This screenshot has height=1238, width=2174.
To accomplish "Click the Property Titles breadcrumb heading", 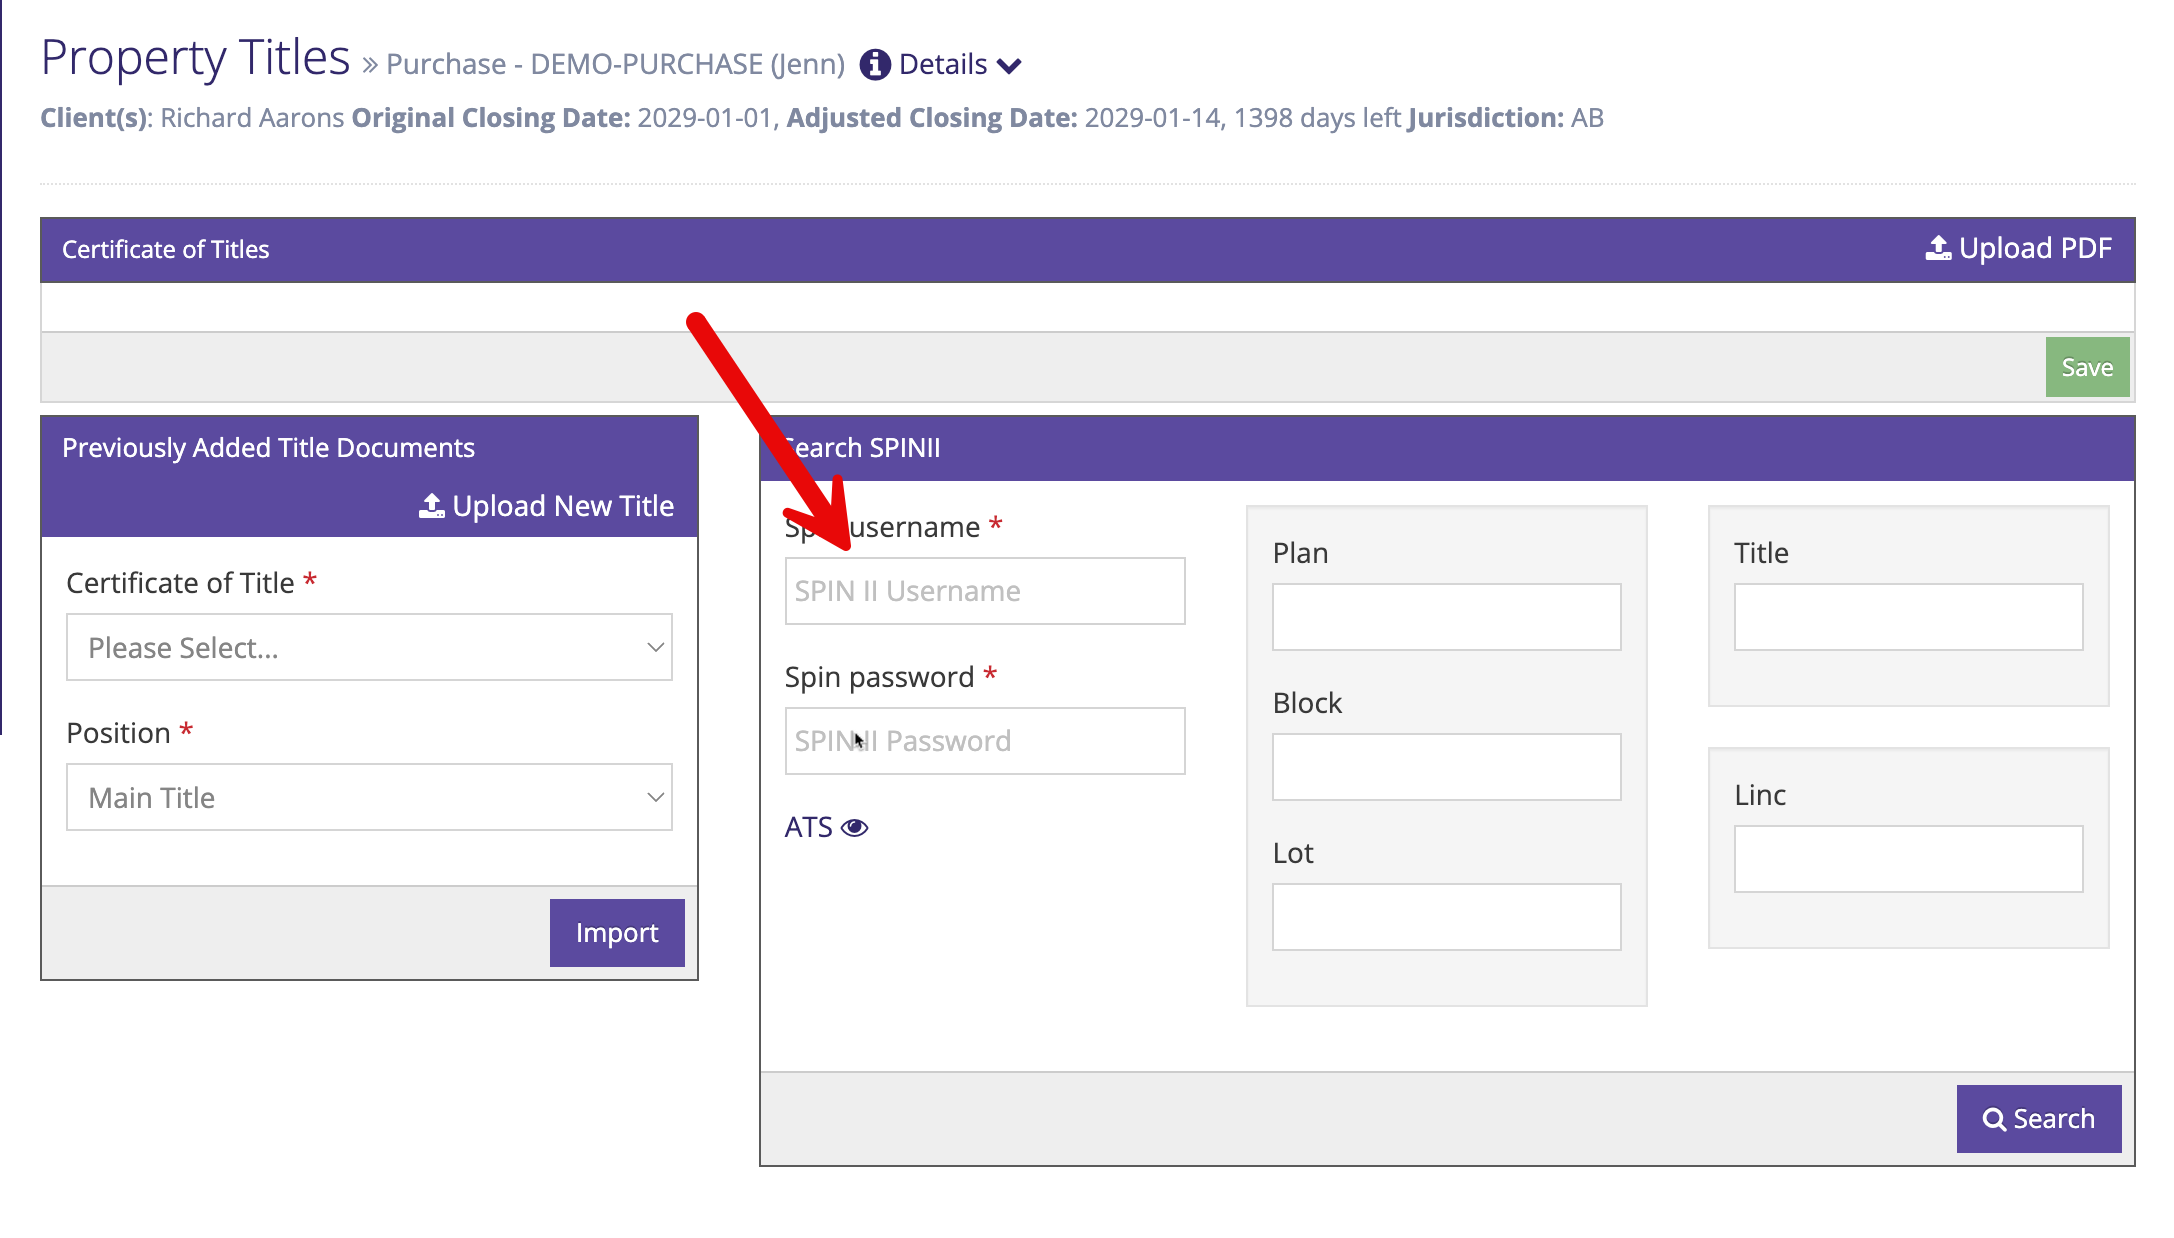I will pyautogui.click(x=195, y=58).
